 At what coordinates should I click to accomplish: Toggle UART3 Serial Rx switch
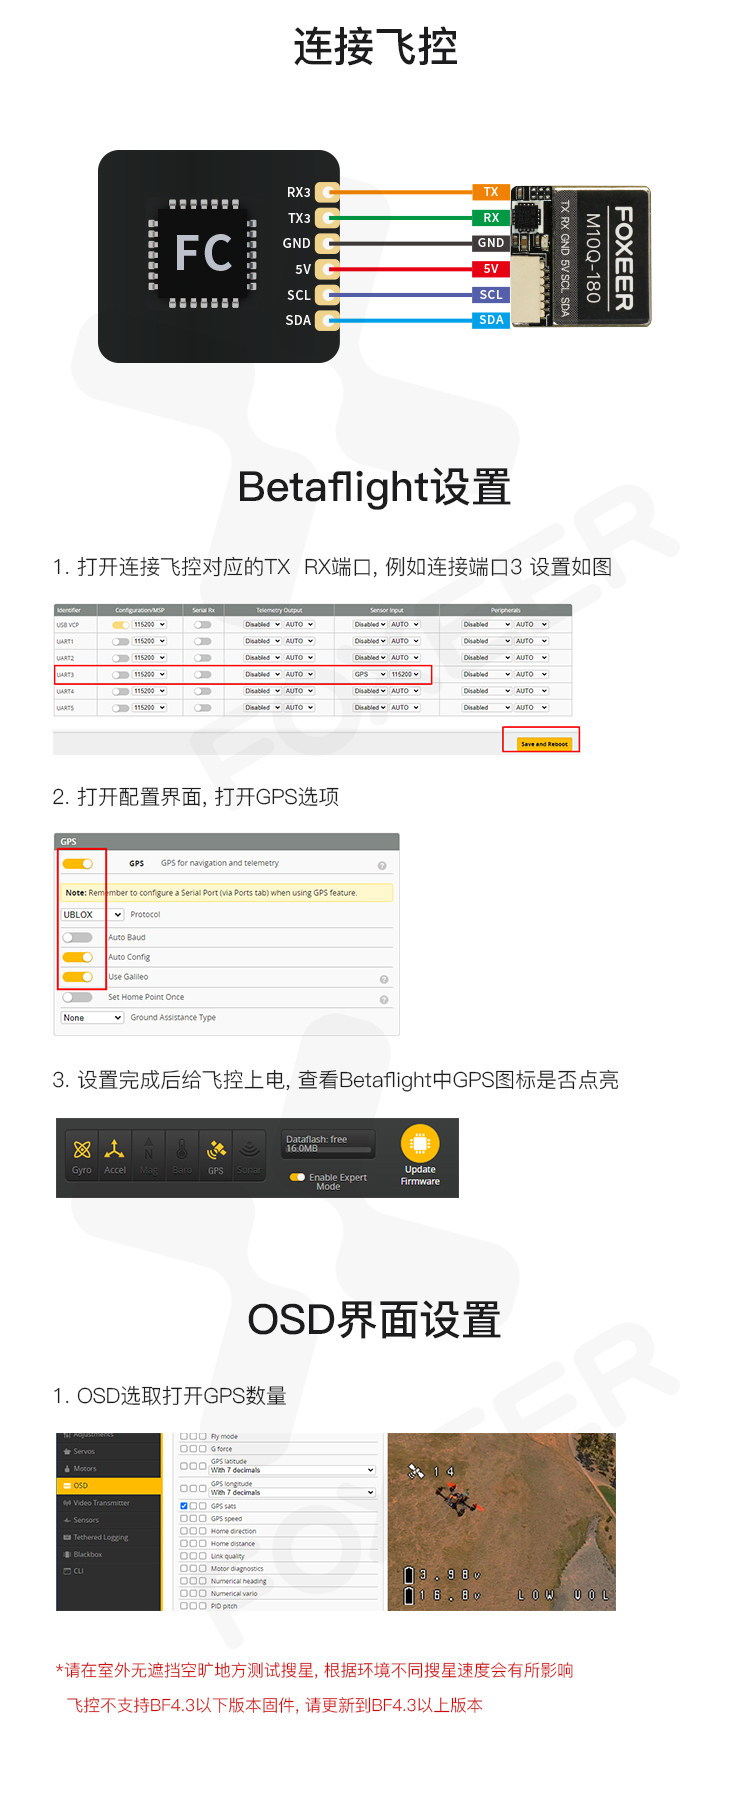point(203,675)
